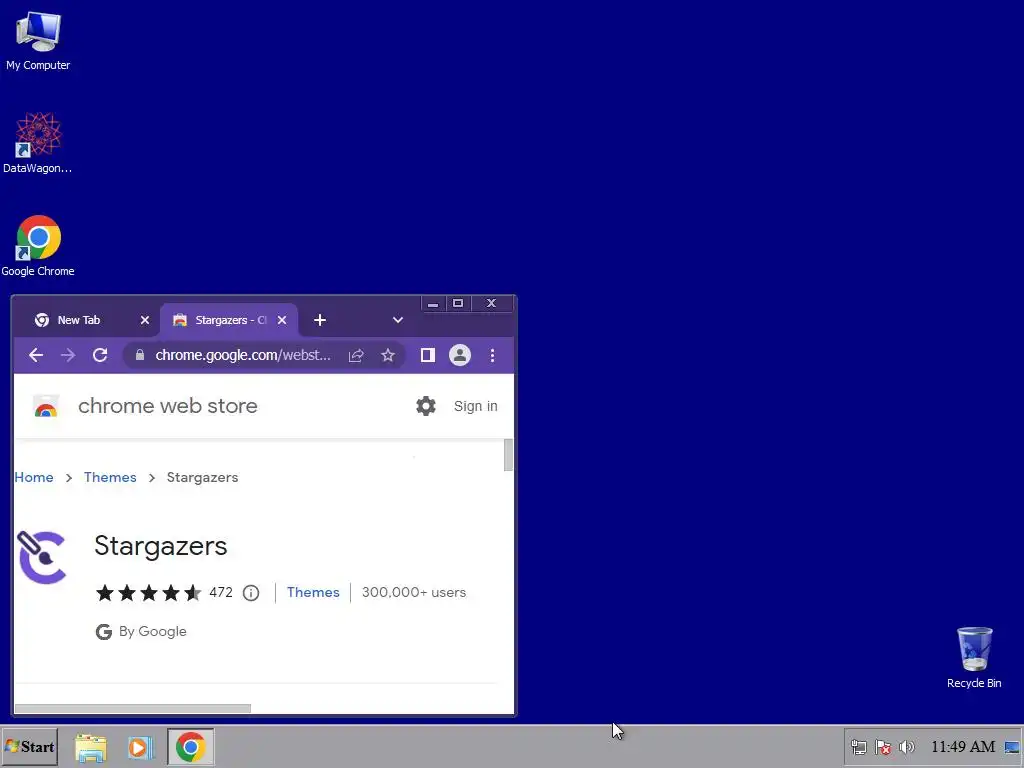Go to Home breadcrumb link

click(x=34, y=477)
